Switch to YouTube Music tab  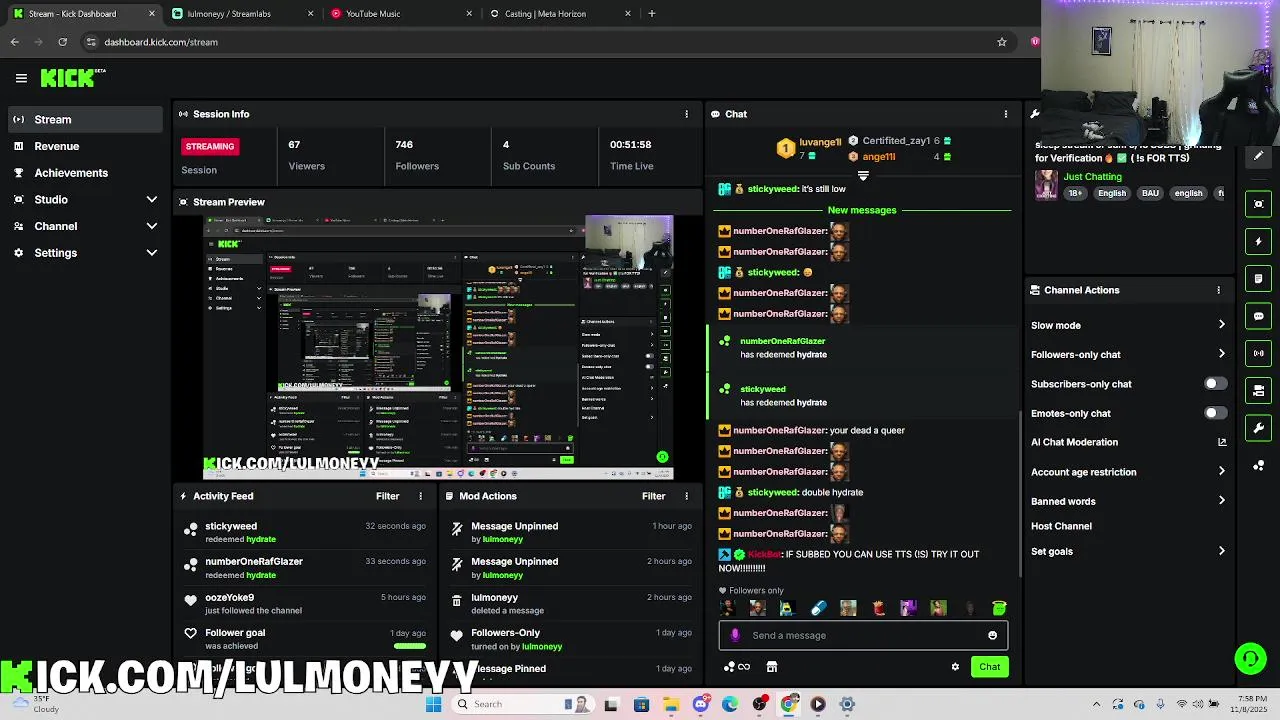pyautogui.click(x=400, y=14)
